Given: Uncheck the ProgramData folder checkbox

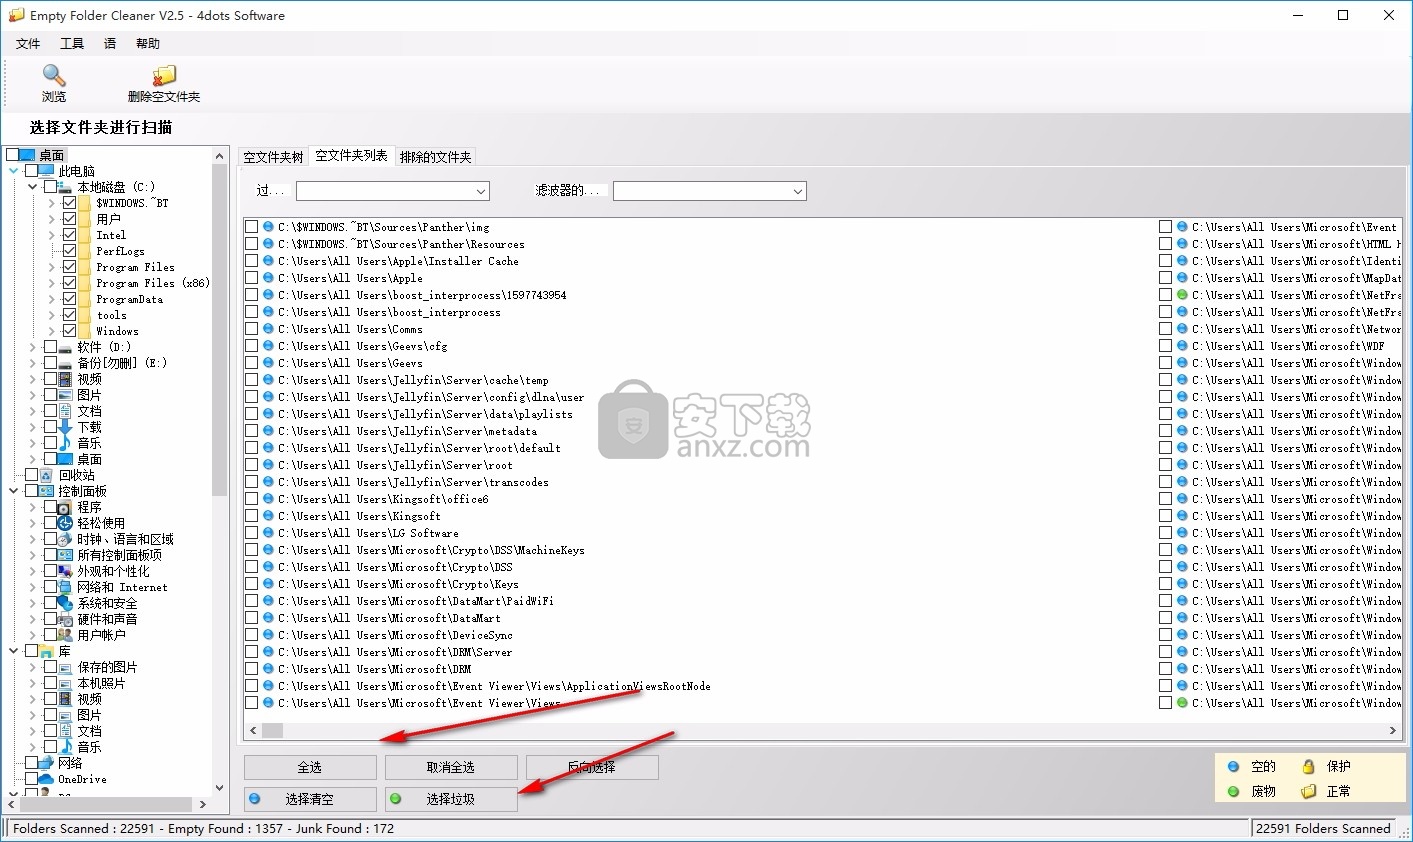Looking at the screenshot, I should 69,299.
